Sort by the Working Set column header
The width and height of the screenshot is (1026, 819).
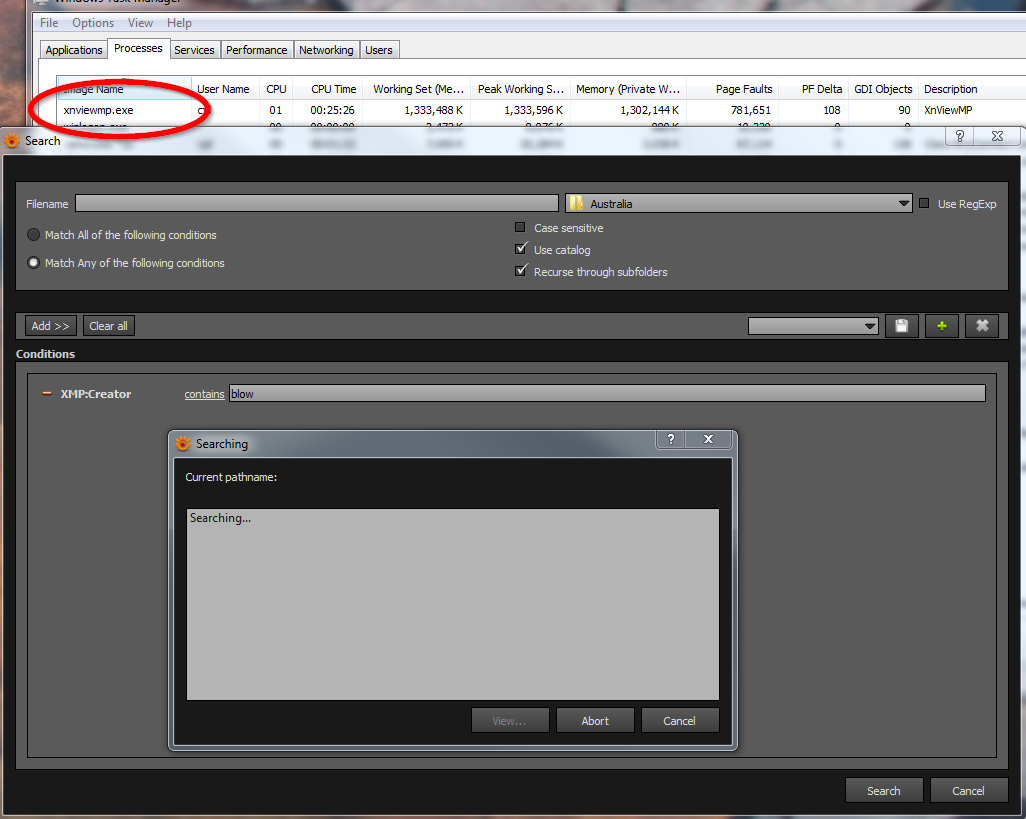tap(418, 89)
